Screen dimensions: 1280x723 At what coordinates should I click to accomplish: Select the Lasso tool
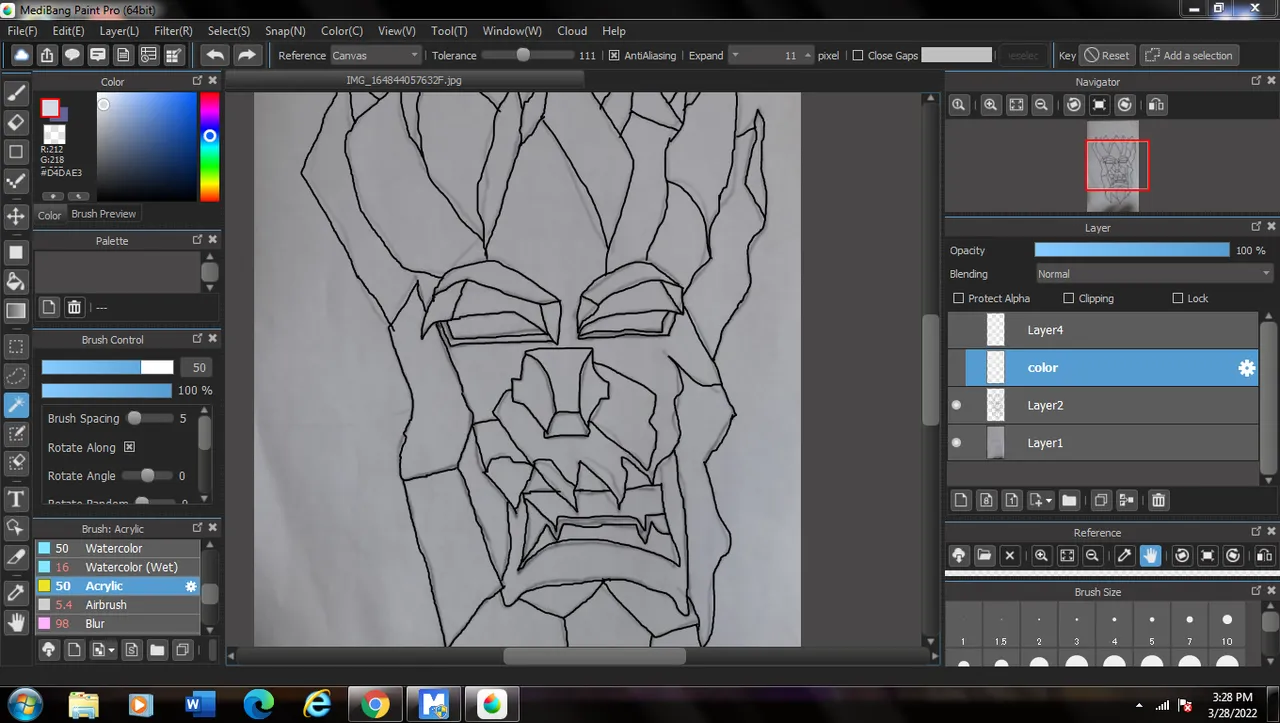pos(16,376)
